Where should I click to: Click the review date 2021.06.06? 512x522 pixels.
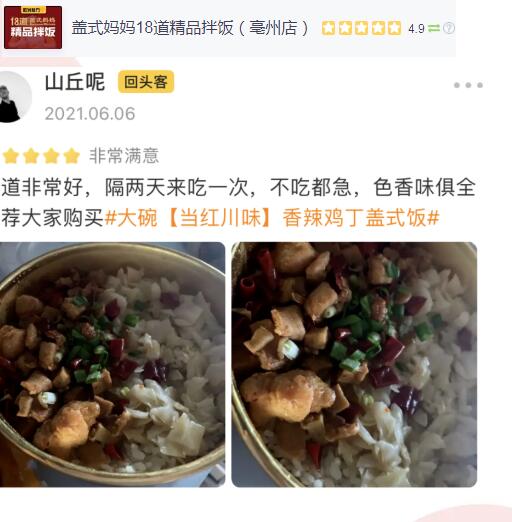pyautogui.click(x=90, y=114)
